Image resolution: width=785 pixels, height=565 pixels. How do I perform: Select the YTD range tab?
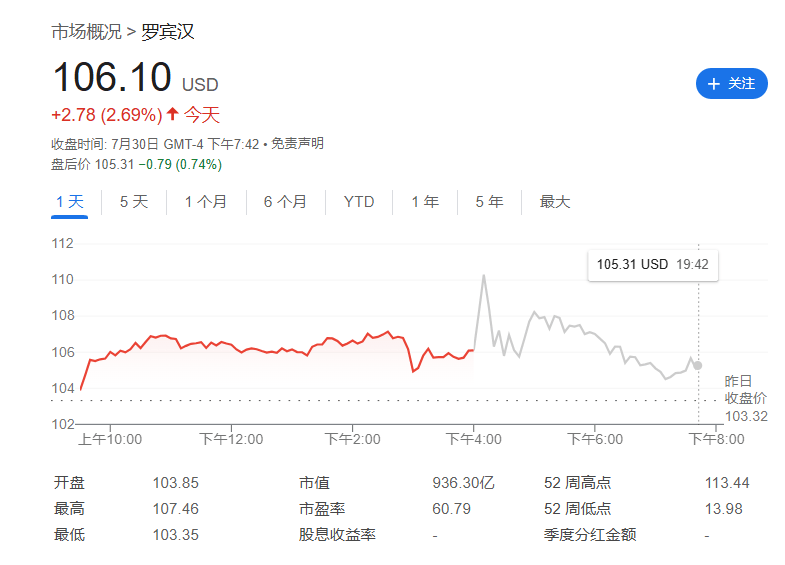(359, 202)
